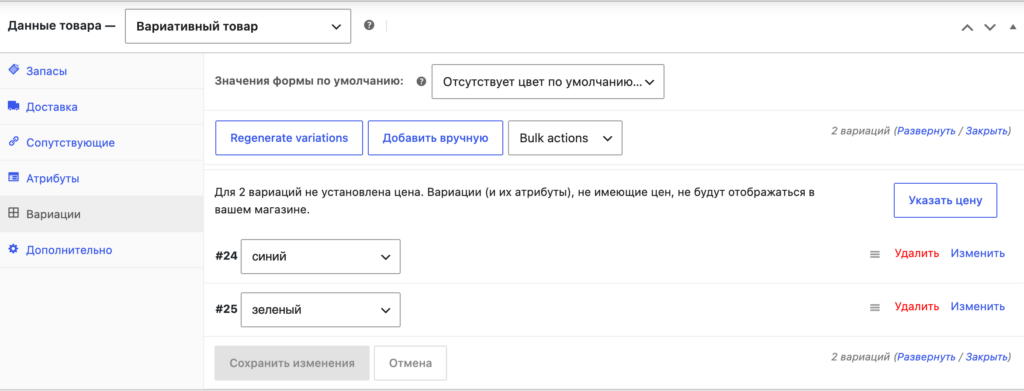The width and height of the screenshot is (1024, 391).
Task: Click the Сопутствующие link icon
Action: pyautogui.click(x=14, y=142)
